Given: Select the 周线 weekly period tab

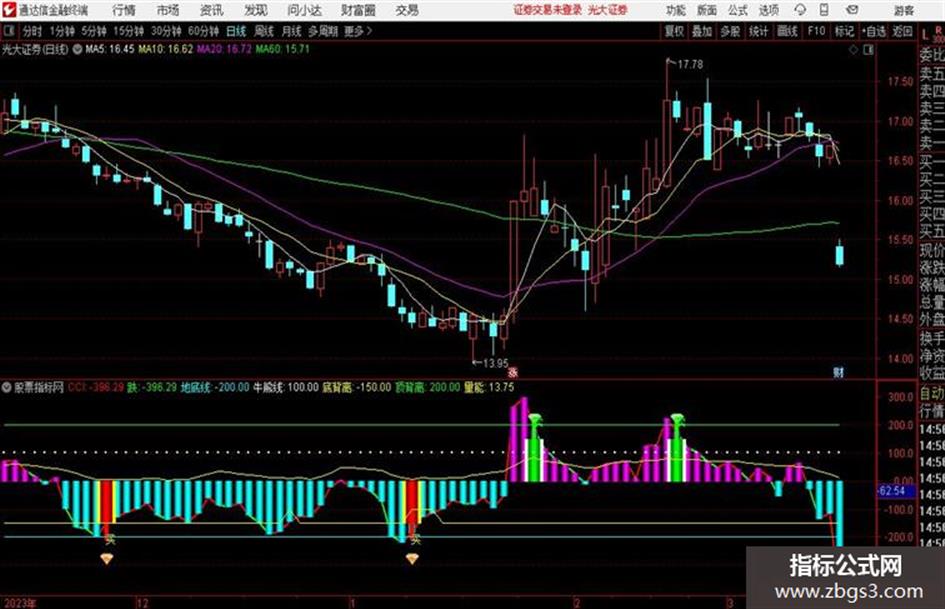Looking at the screenshot, I should 264,31.
